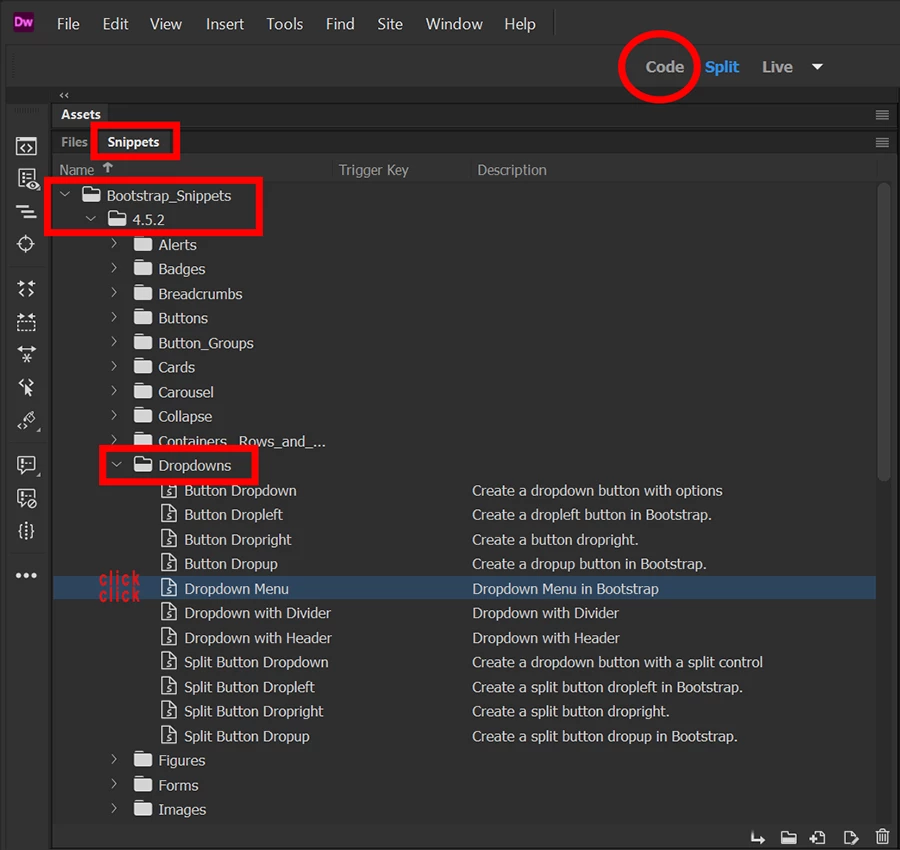Open the Insert menu
The width and height of the screenshot is (900, 850).
(x=224, y=24)
